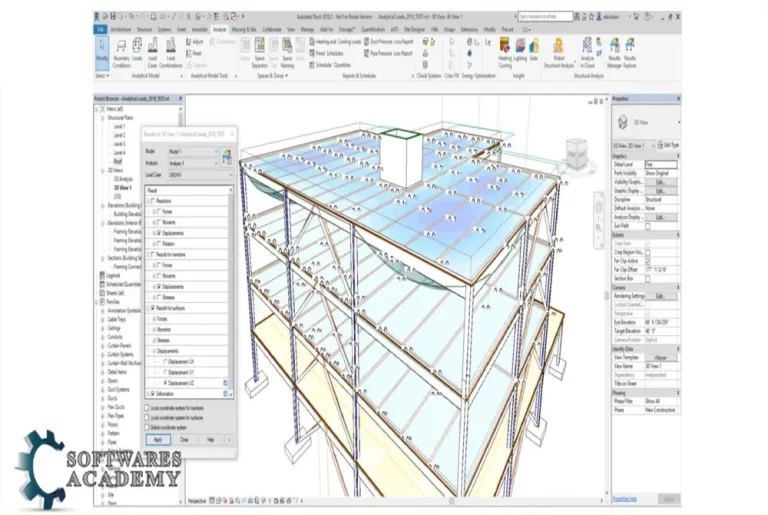Open the Manage ribbon tab
Viewport: 768px width, 515px height.
click(x=307, y=29)
